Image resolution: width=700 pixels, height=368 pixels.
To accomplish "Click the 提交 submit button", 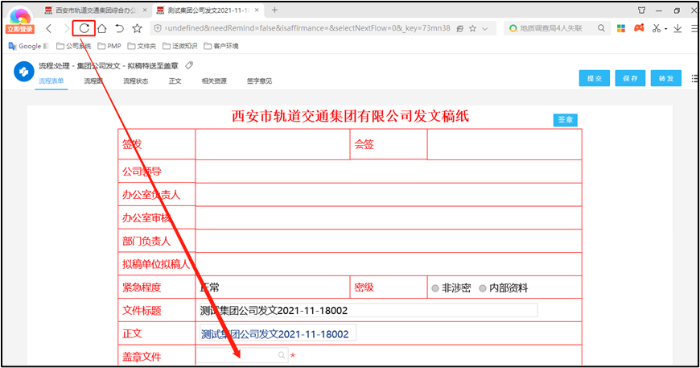I will click(x=595, y=78).
